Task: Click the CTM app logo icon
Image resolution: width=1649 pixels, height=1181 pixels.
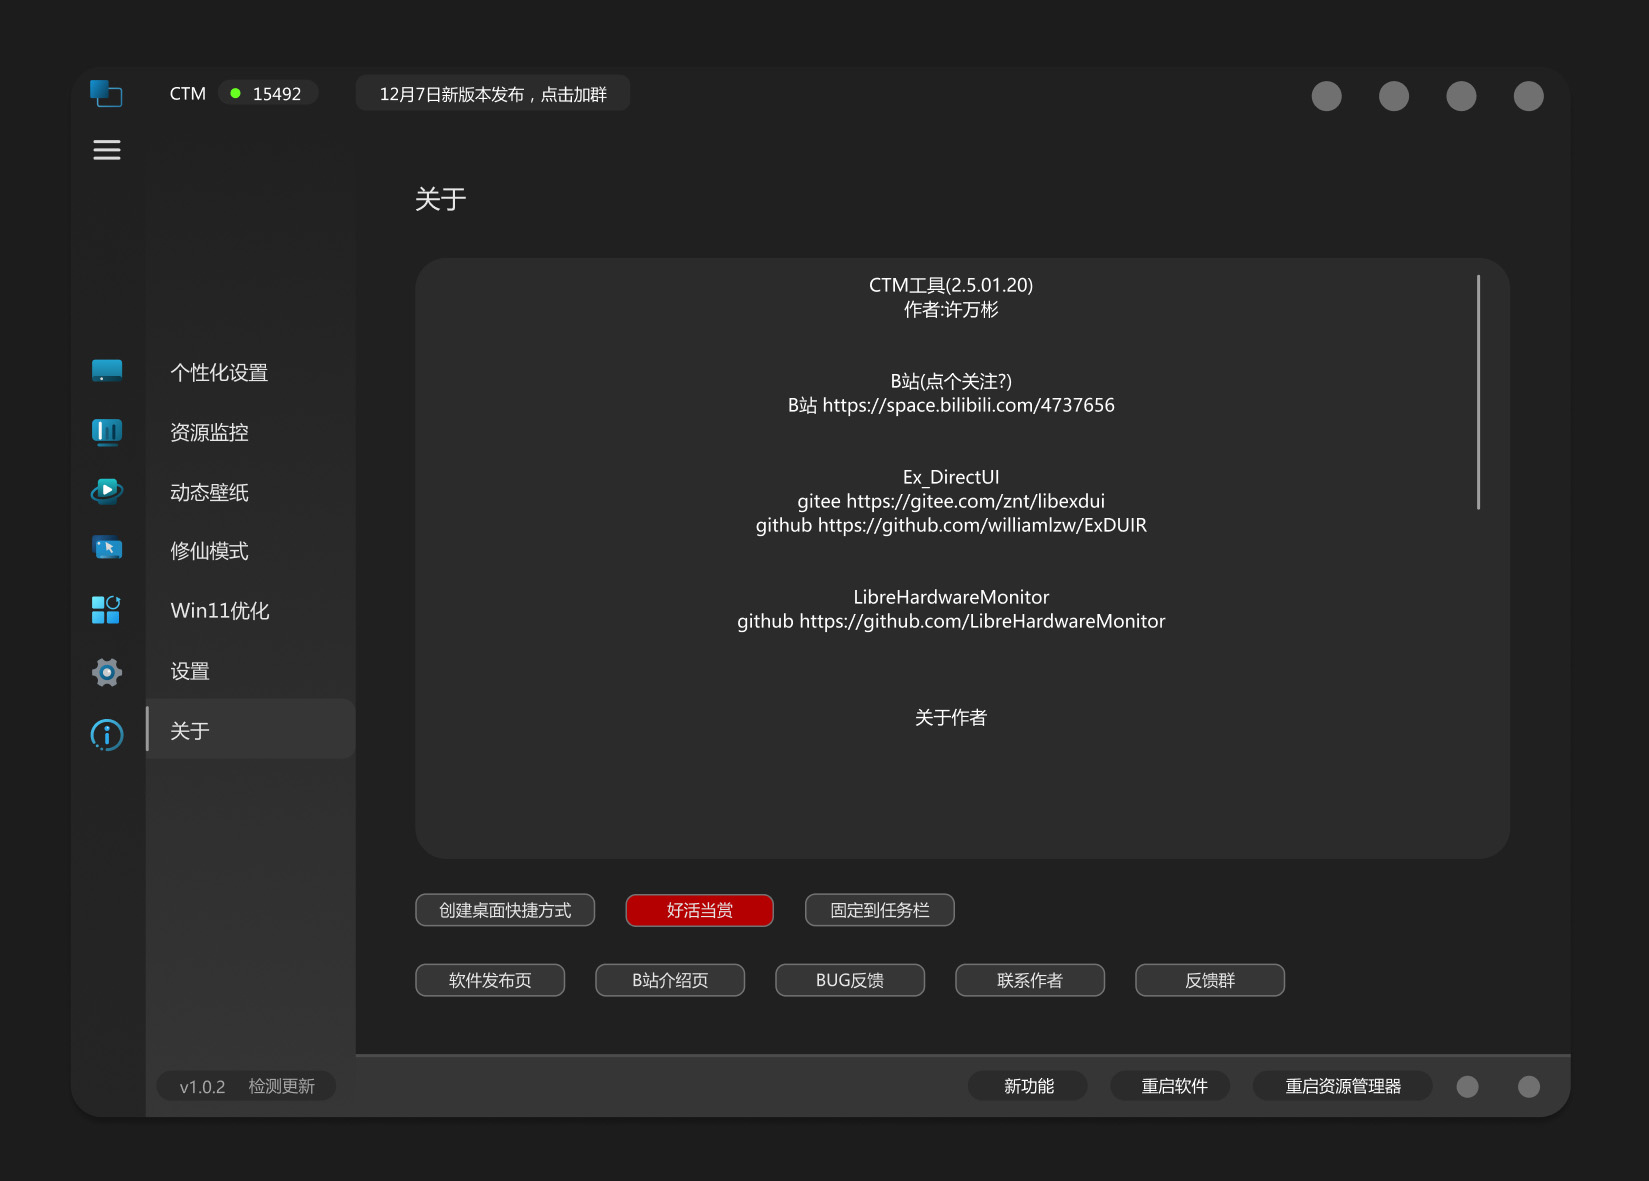Action: click(106, 94)
